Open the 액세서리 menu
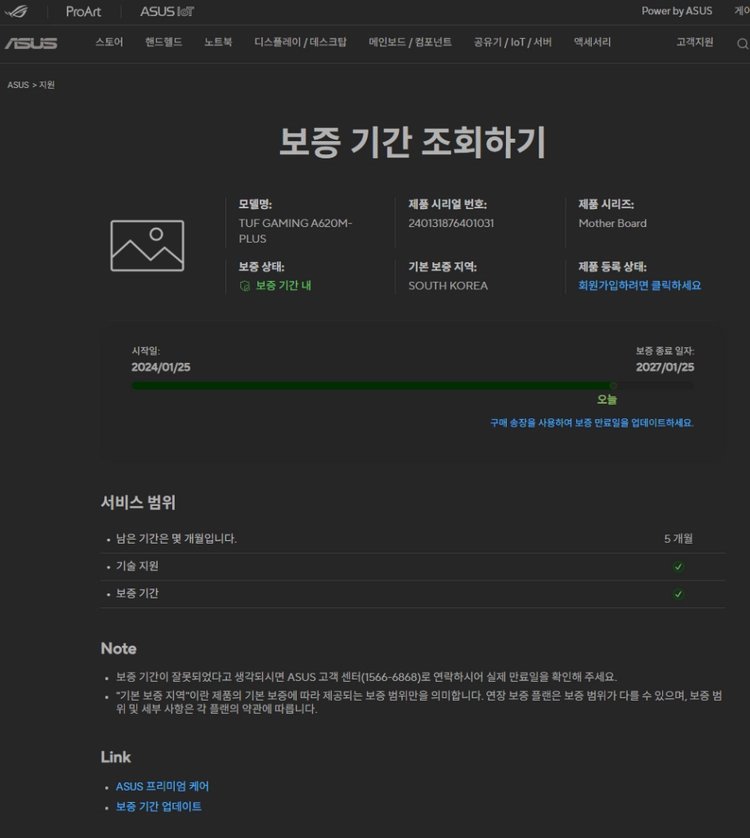 tap(592, 42)
